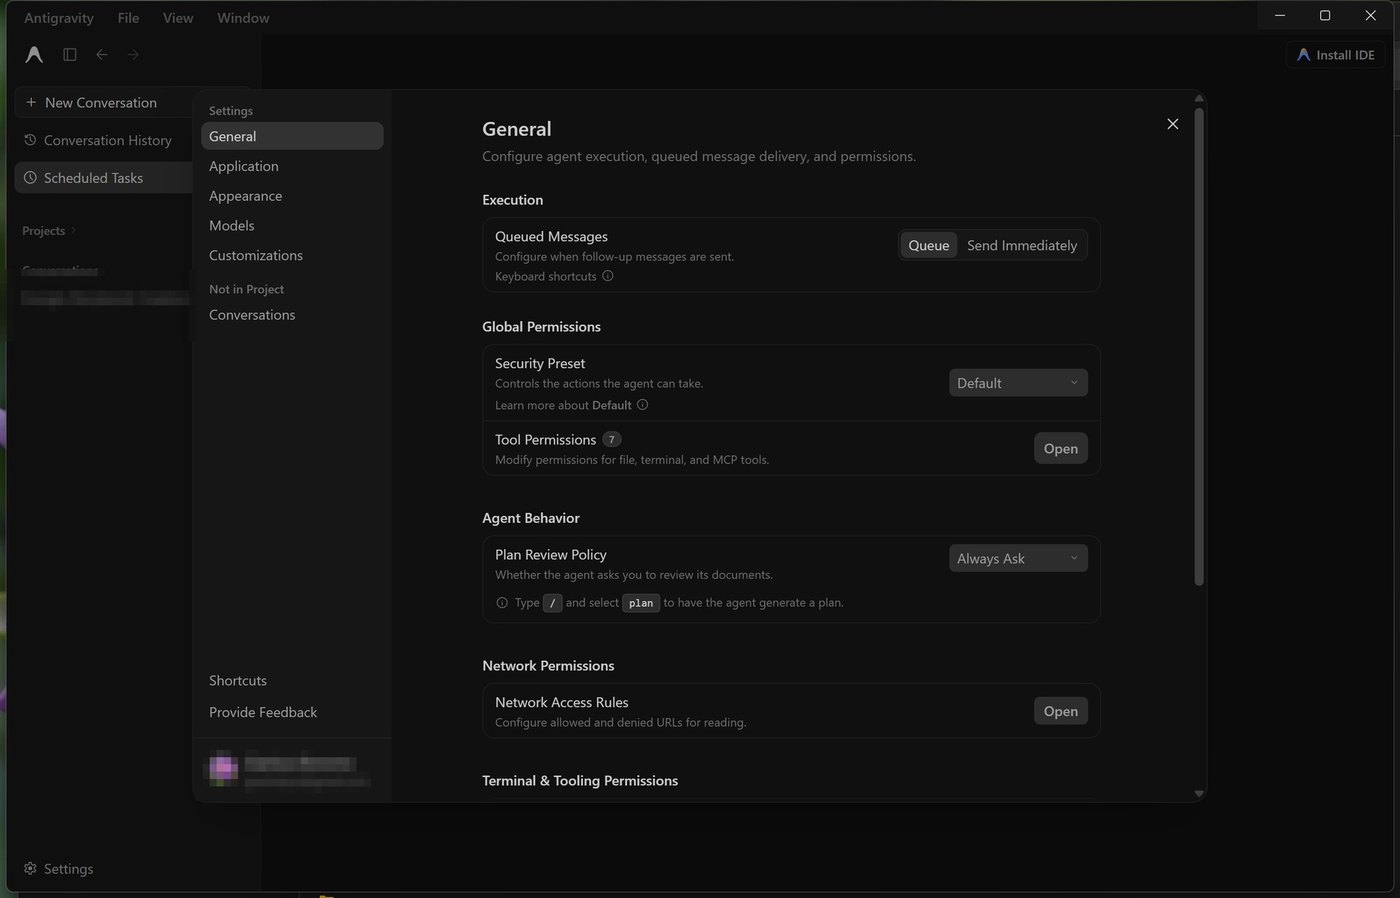Go forward with the right arrow icon
The height and width of the screenshot is (898, 1400).
point(133,54)
